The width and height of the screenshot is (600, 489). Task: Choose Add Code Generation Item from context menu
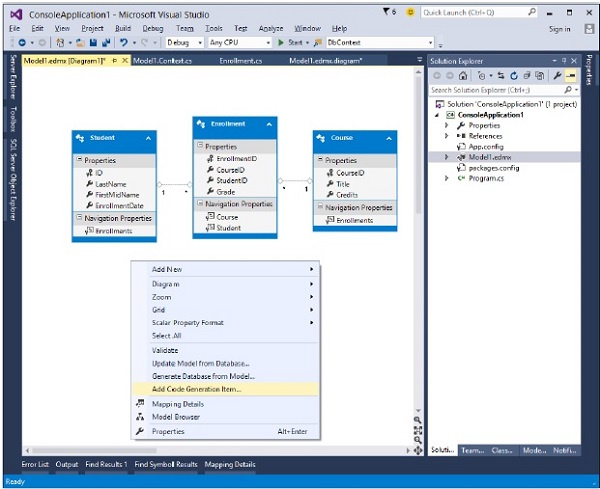225,389
